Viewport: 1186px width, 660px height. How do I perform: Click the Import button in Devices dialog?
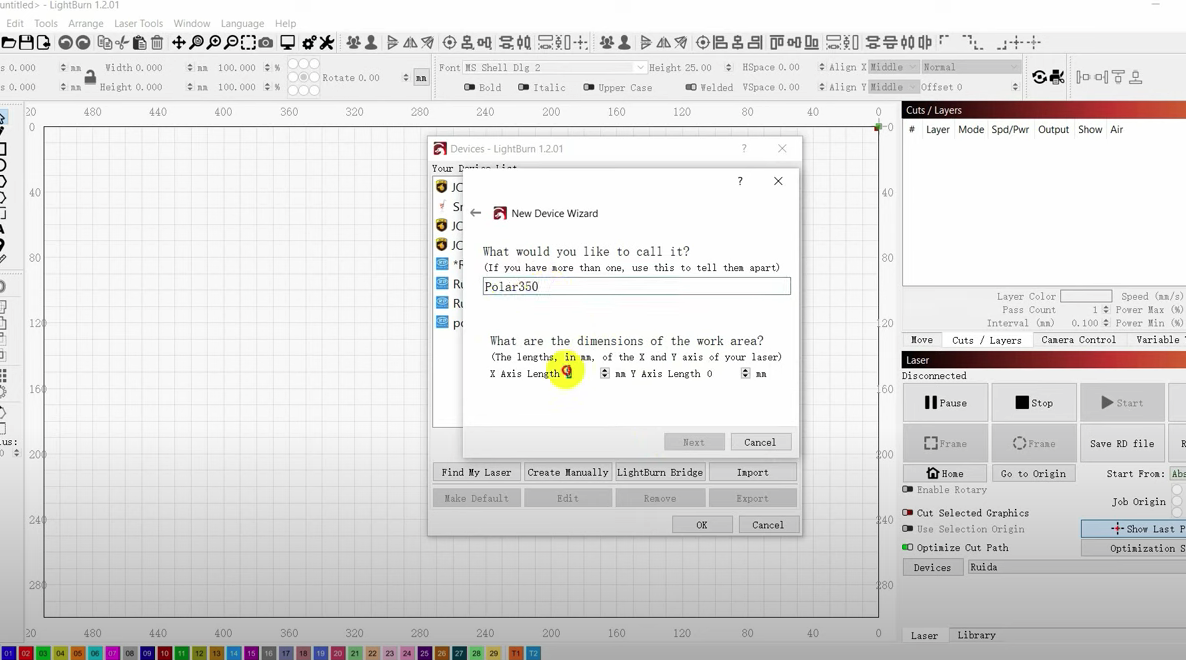coord(753,473)
